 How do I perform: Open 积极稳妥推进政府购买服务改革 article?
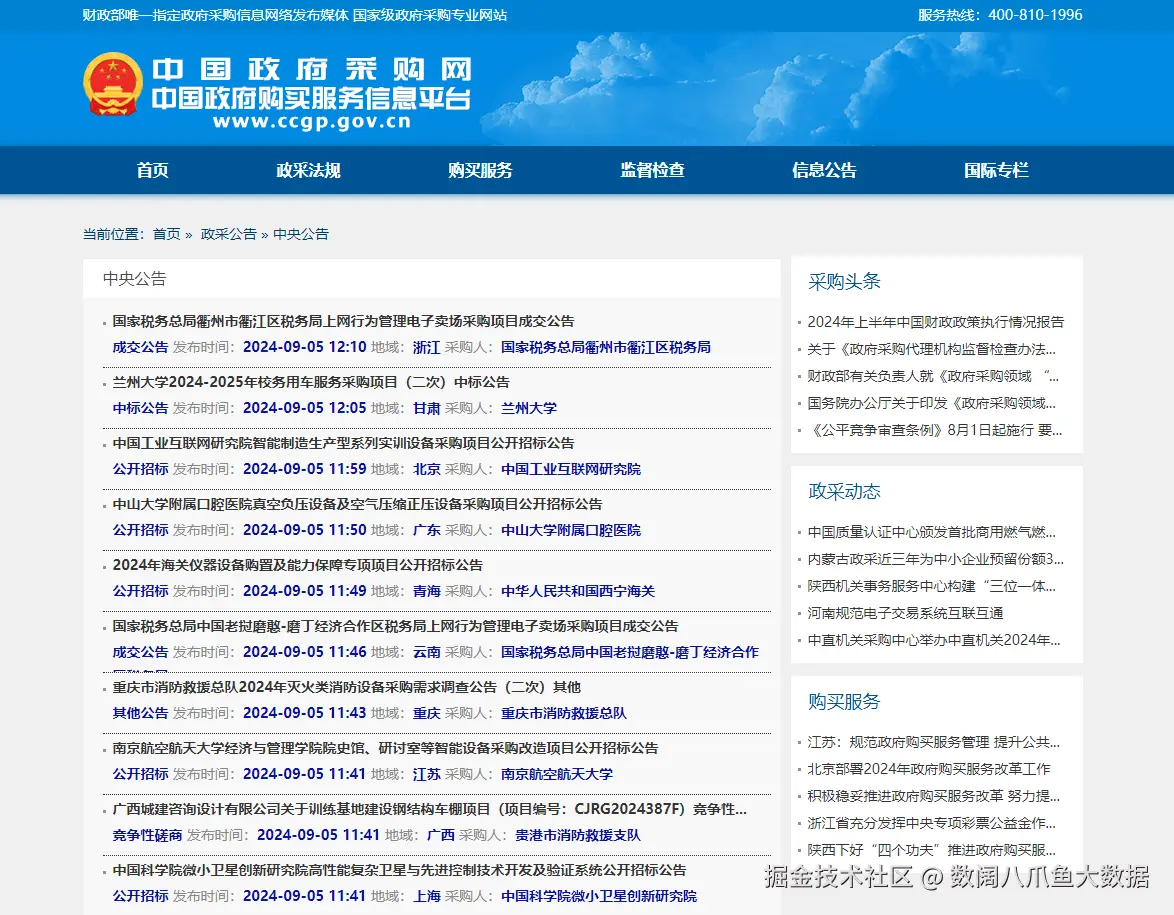click(x=934, y=796)
